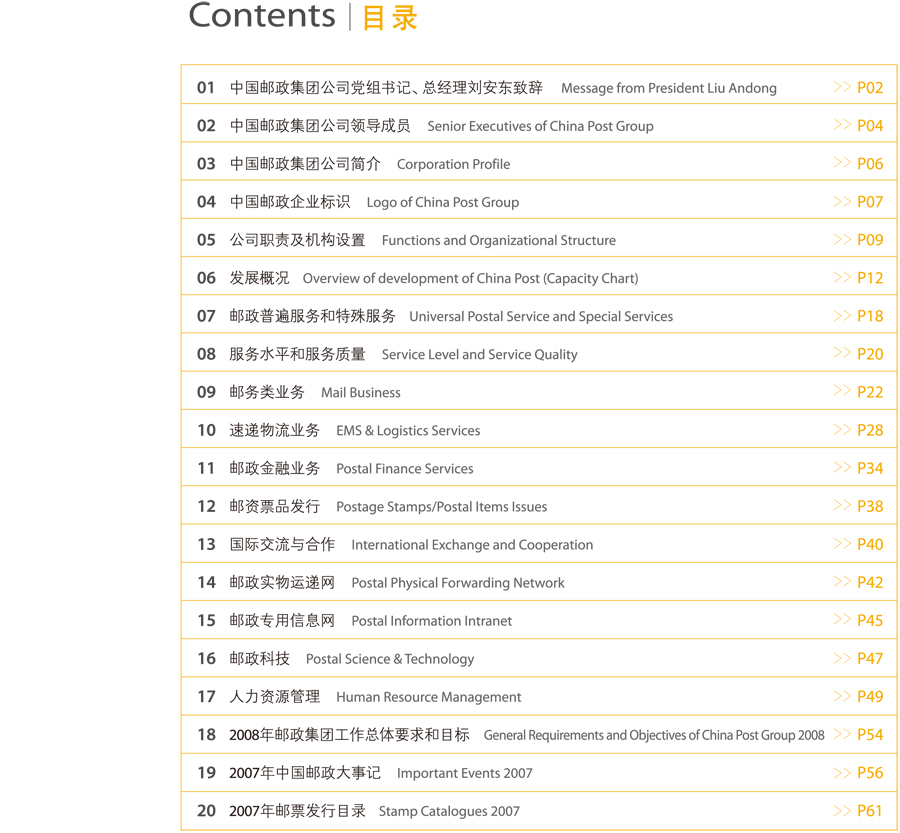
Task: Select 'General Requirements and Objectives of China Post Group 2008'
Action: point(654,735)
